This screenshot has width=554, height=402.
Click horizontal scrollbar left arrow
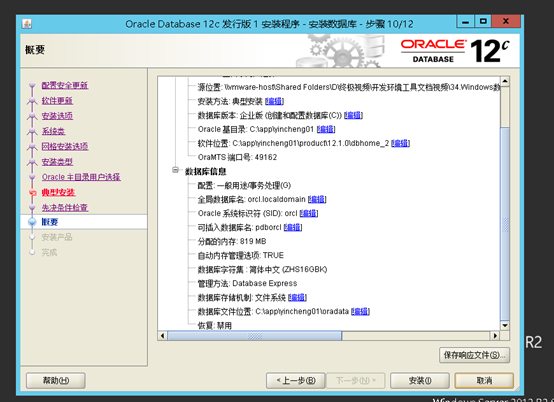tap(162, 336)
